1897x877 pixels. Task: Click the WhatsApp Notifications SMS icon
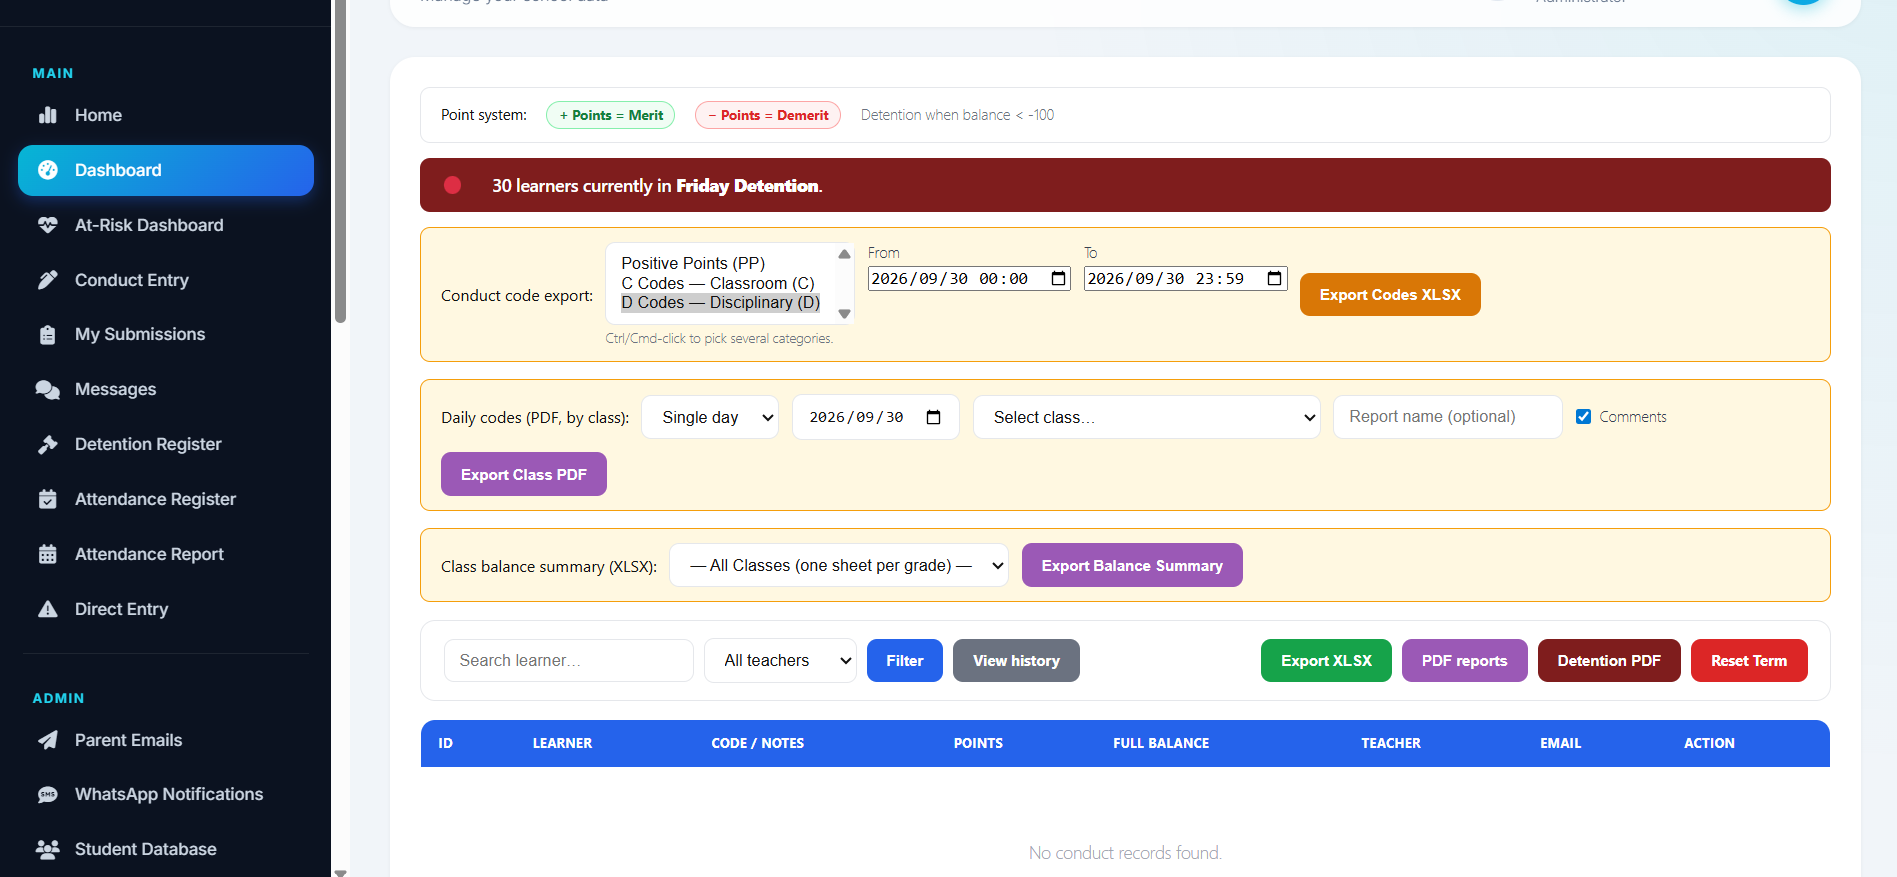[x=47, y=795]
